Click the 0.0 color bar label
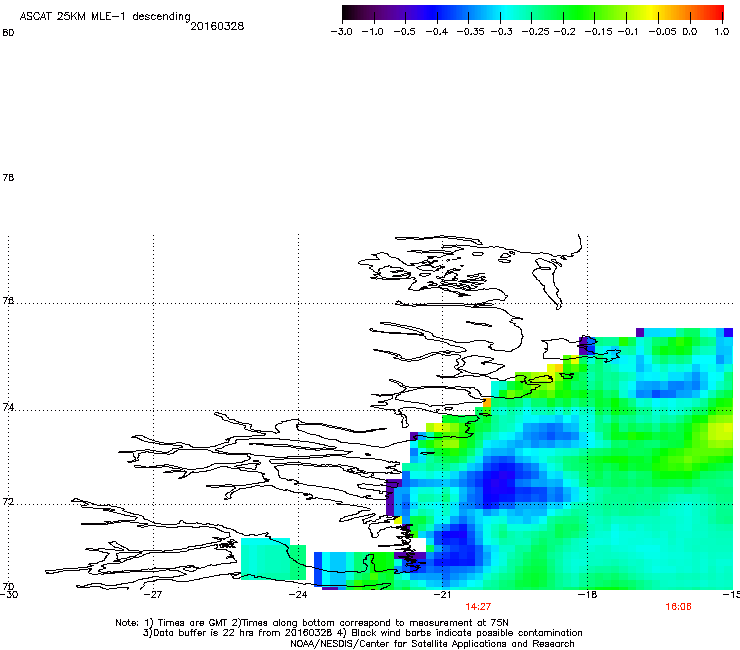Screen dimensions: 740x650 [690, 32]
